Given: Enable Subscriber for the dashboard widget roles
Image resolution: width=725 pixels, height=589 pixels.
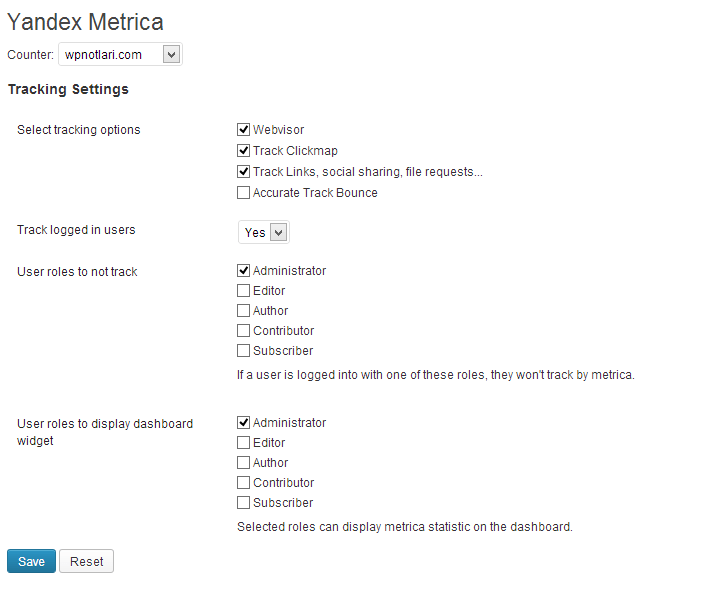Looking at the screenshot, I should [243, 503].
